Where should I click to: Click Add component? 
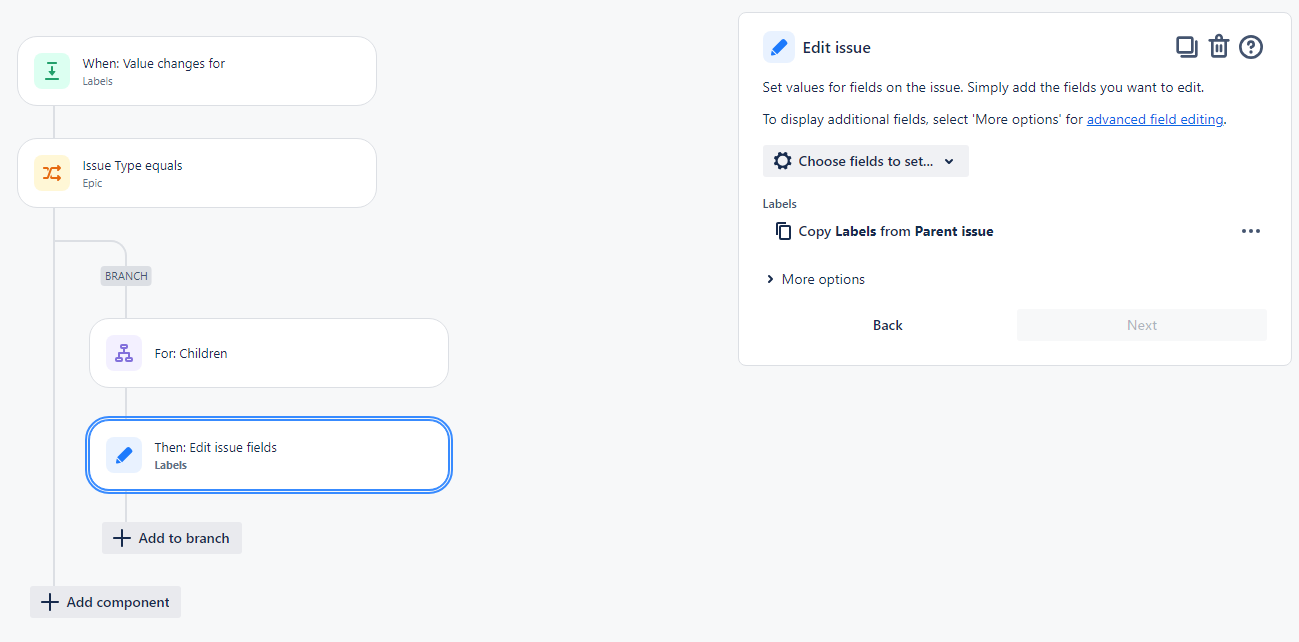point(104,601)
